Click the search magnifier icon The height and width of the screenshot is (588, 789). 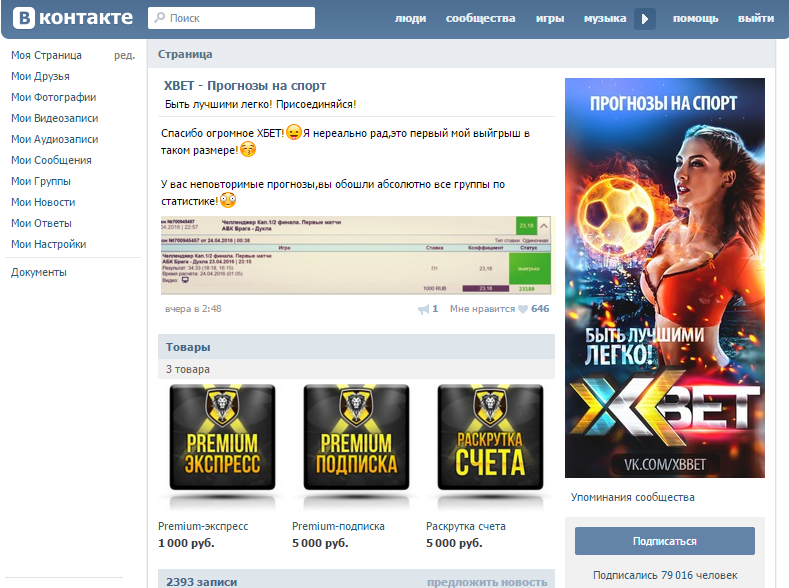point(160,18)
